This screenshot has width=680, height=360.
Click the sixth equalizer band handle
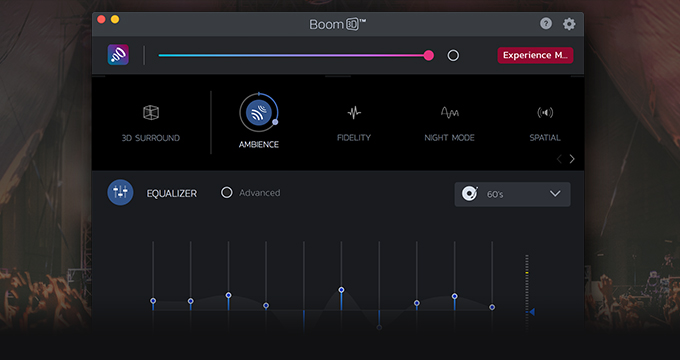tap(341, 289)
